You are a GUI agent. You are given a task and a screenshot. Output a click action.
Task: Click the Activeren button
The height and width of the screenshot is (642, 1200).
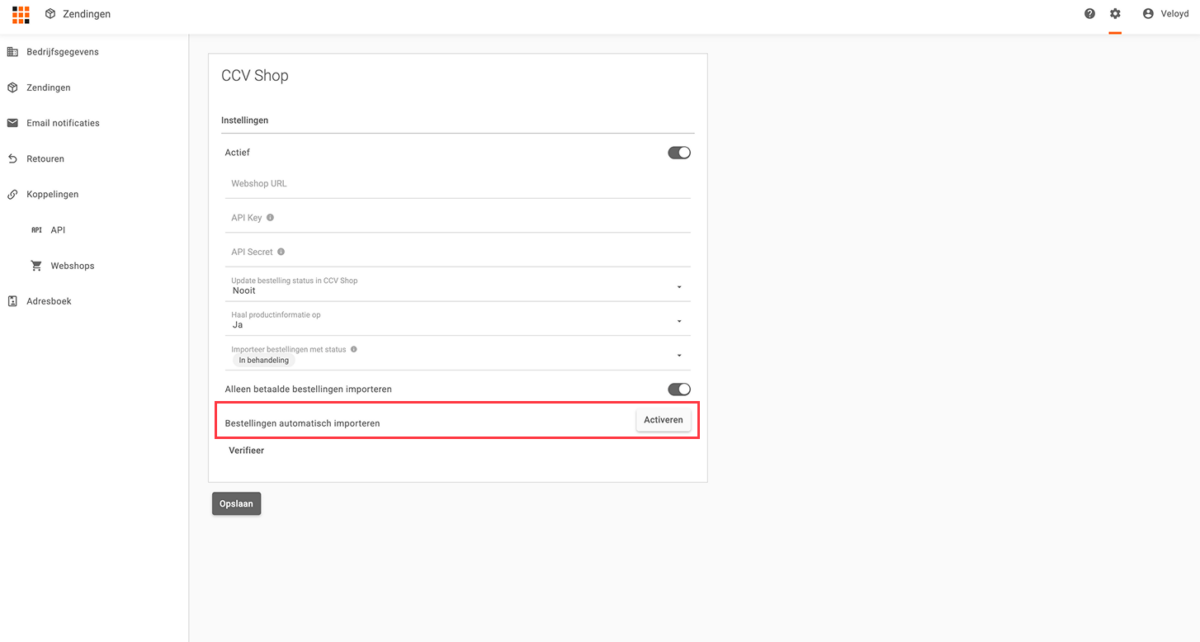(x=663, y=420)
